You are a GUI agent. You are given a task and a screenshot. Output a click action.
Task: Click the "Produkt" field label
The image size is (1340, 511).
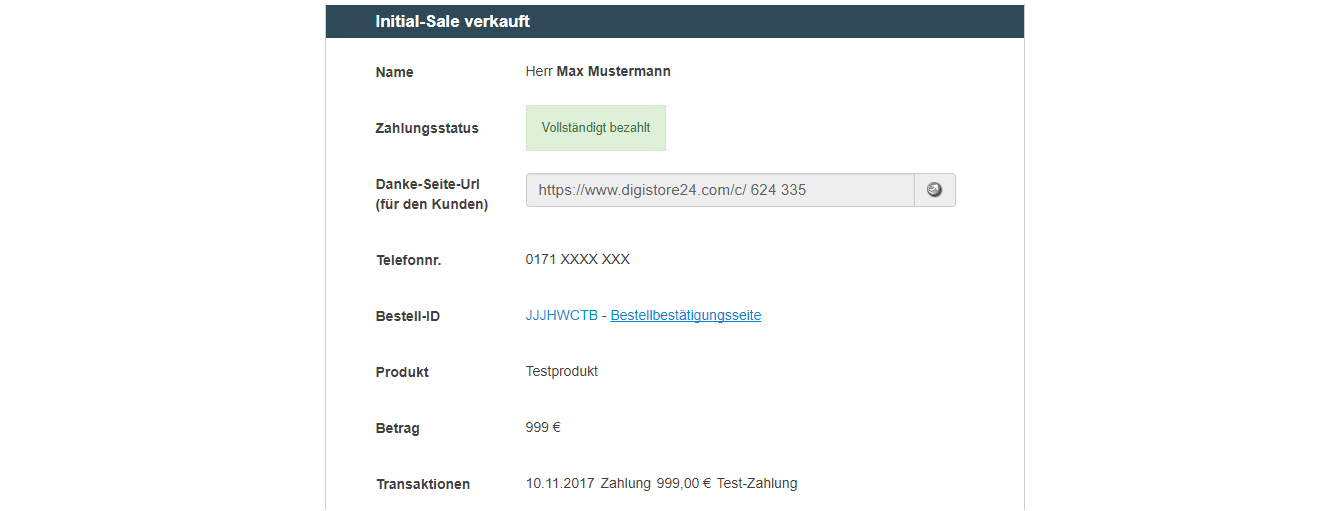(x=402, y=373)
